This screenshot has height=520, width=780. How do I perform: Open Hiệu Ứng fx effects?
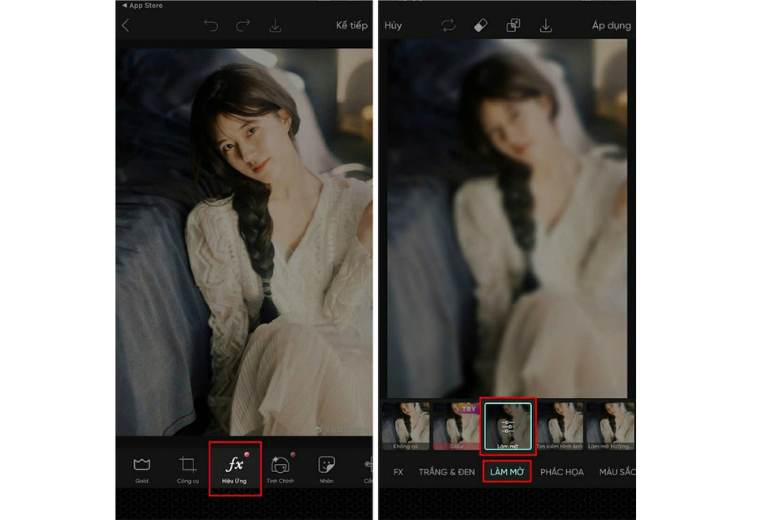click(235, 468)
